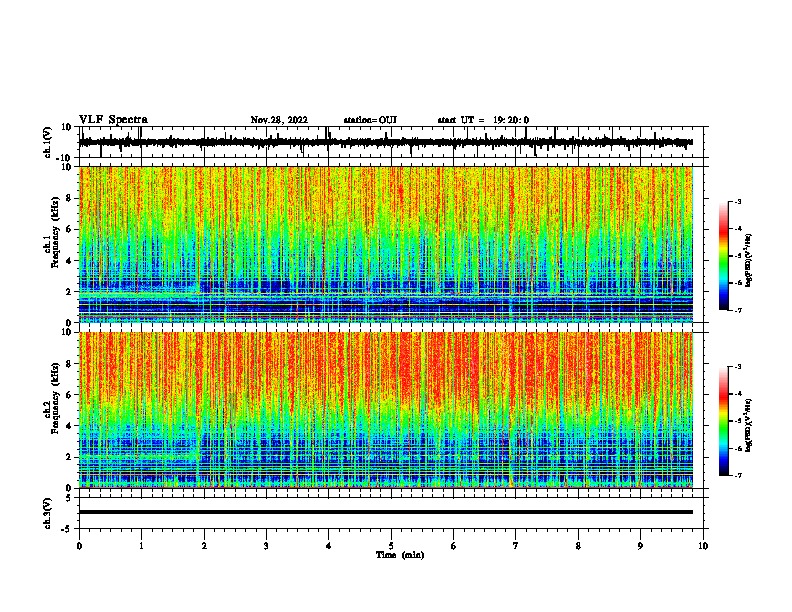Click the "ch.1(V)" vertical axis label
Image resolution: width=792 pixels, height=612 pixels.
pyautogui.click(x=48, y=142)
